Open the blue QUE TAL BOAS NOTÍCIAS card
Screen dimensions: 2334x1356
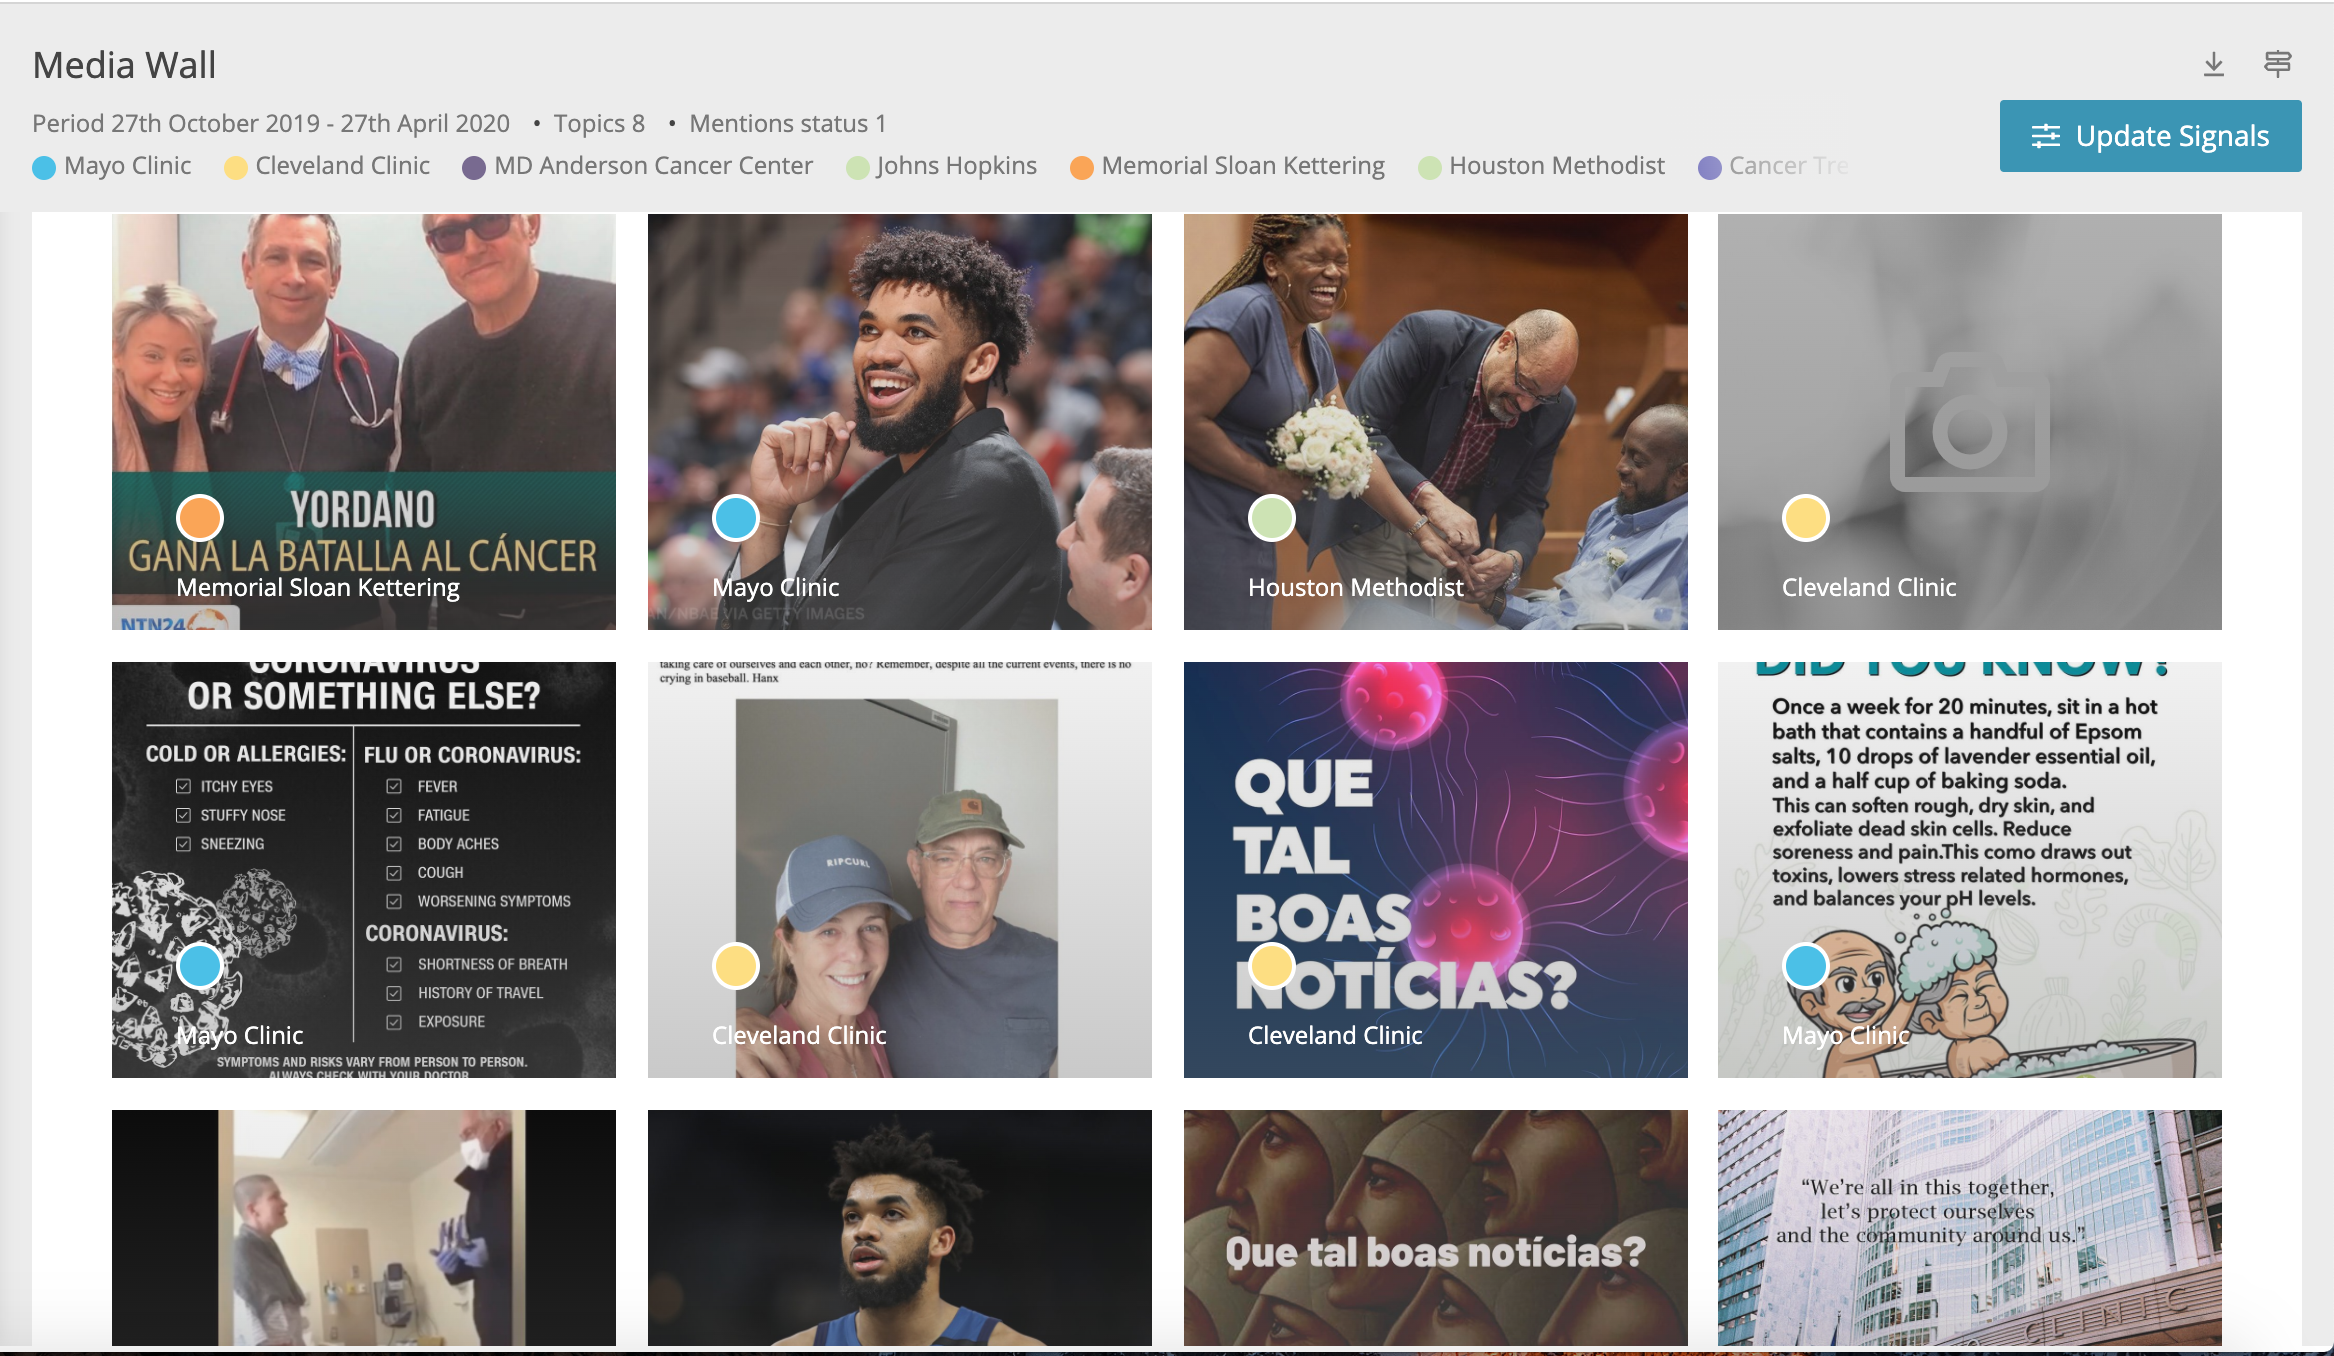[x=1436, y=870]
